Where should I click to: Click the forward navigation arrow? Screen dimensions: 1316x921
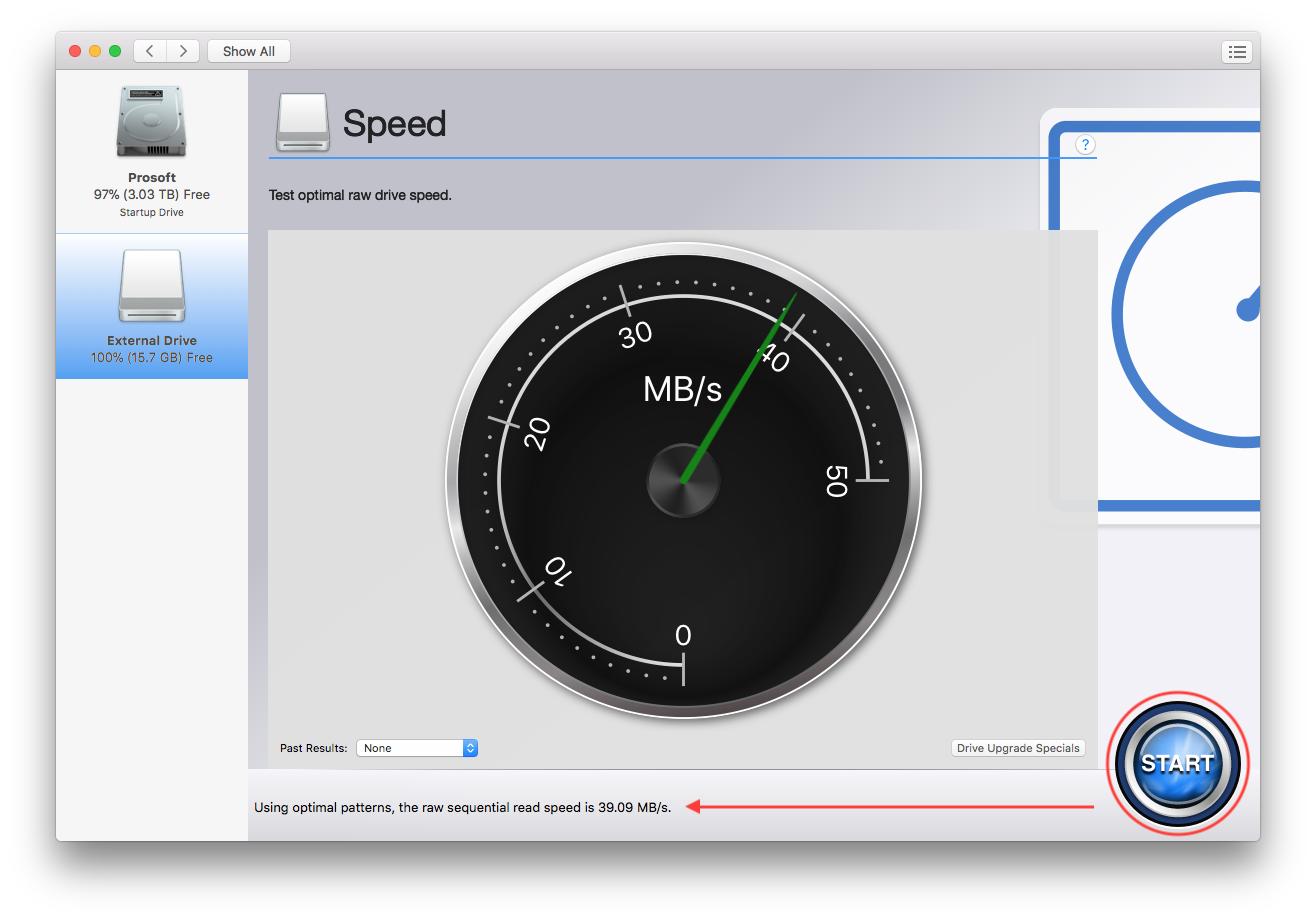183,51
